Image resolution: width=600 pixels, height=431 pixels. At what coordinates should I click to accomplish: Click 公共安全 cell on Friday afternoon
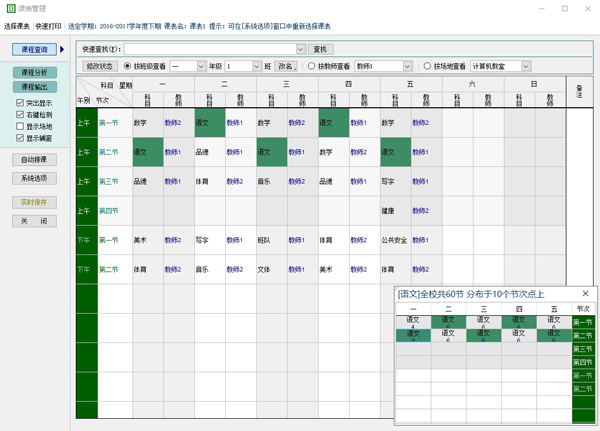tap(396, 240)
